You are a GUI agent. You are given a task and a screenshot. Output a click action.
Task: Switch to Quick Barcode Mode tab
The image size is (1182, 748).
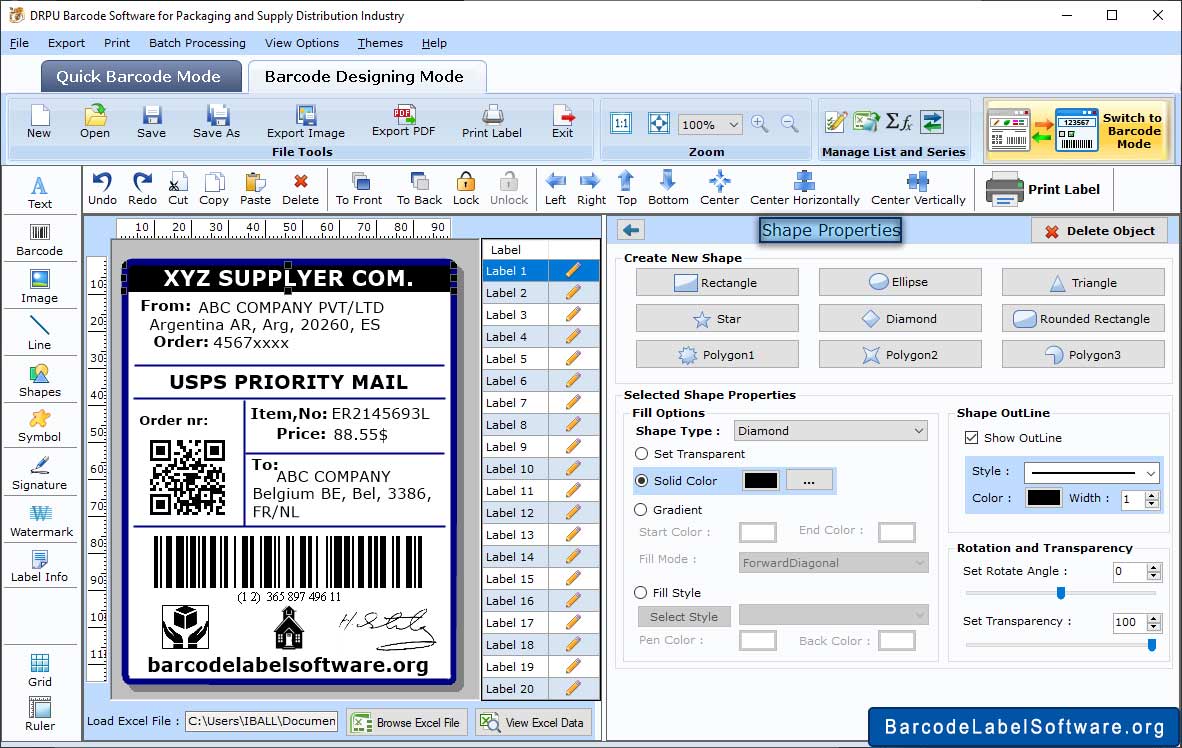point(141,76)
